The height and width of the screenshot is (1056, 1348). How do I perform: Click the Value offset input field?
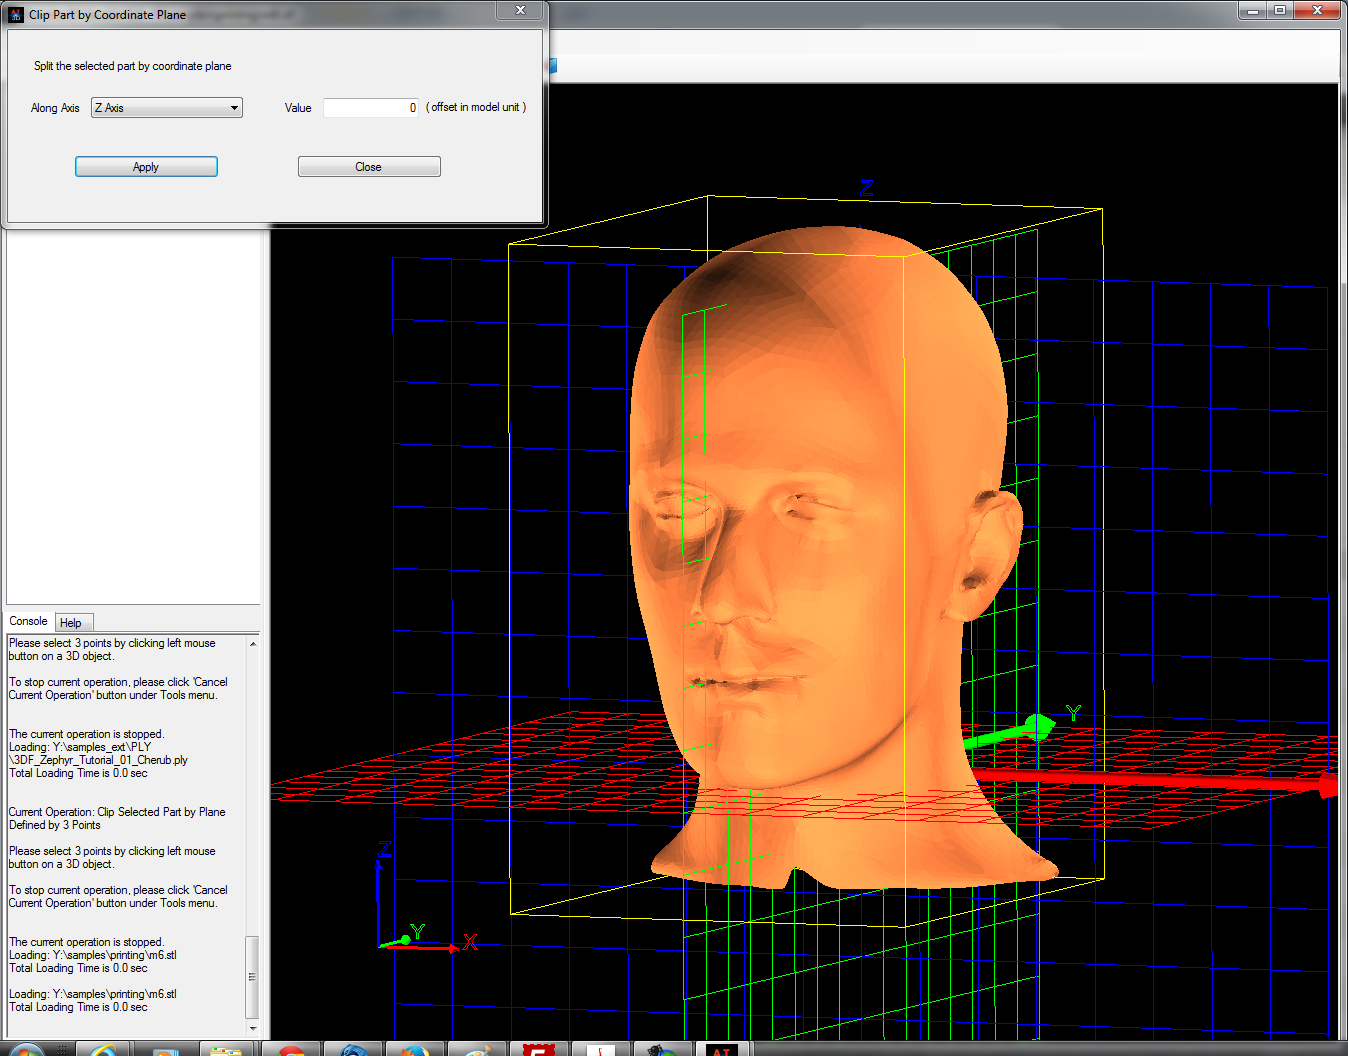[x=370, y=108]
